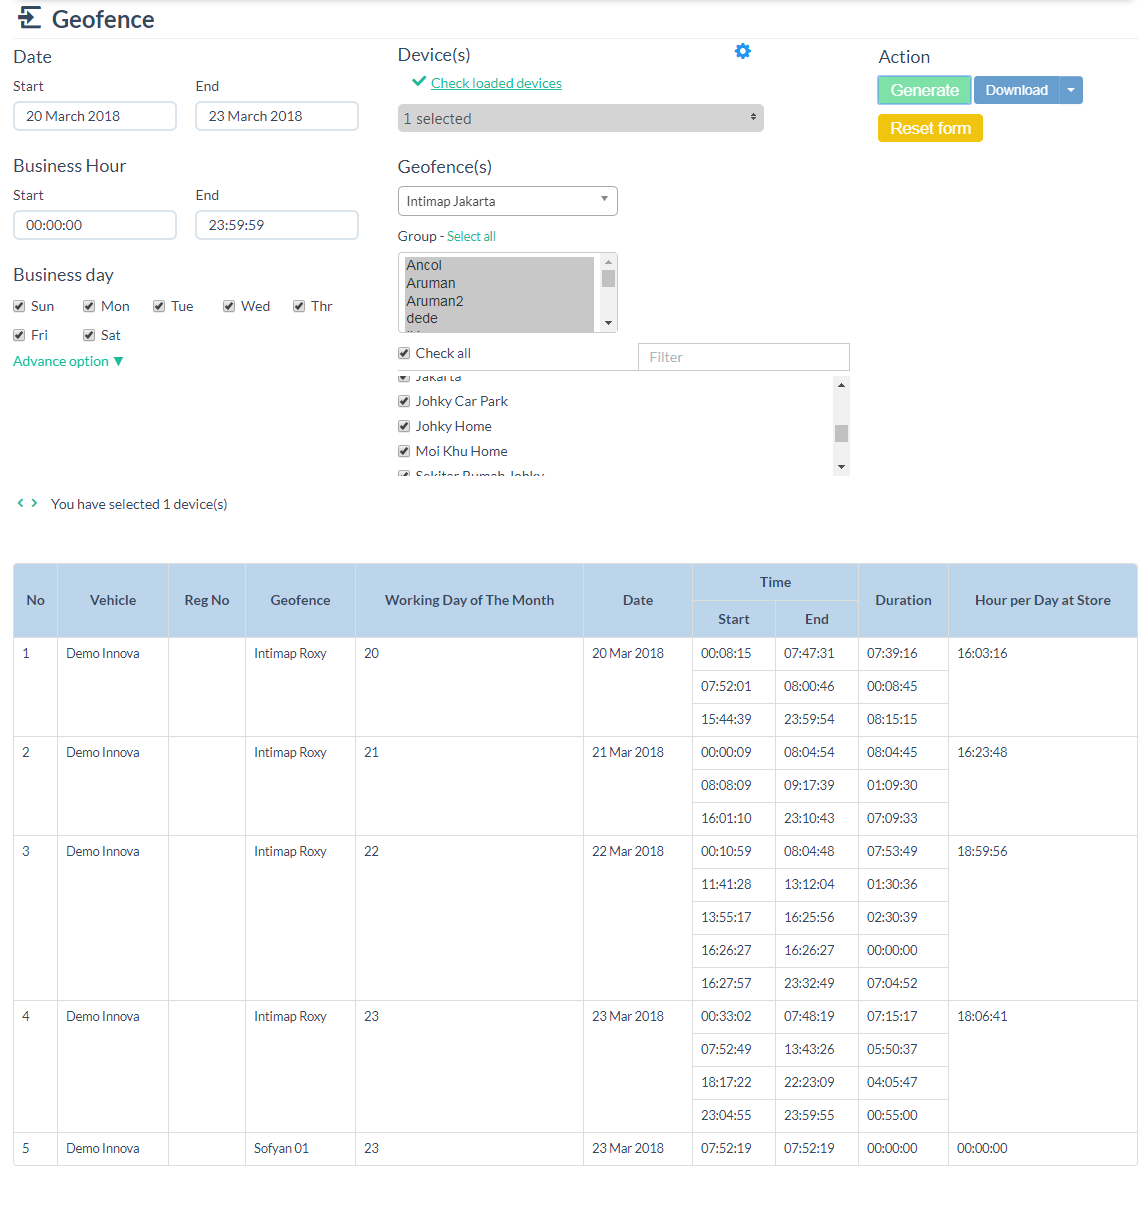Uncheck Johky Car Park geofence

click(x=404, y=401)
